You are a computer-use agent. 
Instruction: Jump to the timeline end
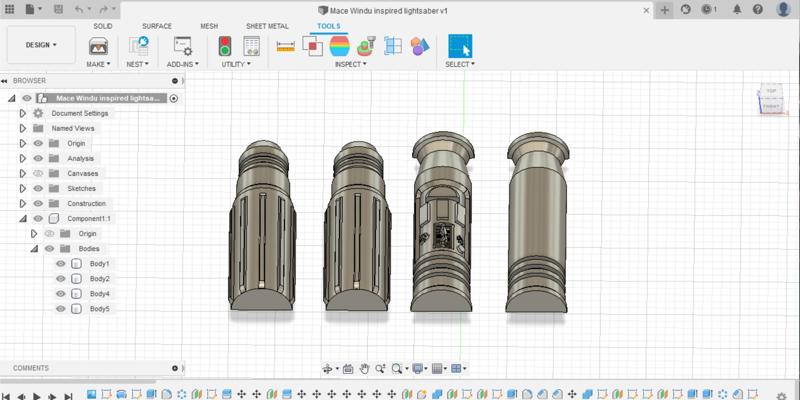[x=68, y=396]
